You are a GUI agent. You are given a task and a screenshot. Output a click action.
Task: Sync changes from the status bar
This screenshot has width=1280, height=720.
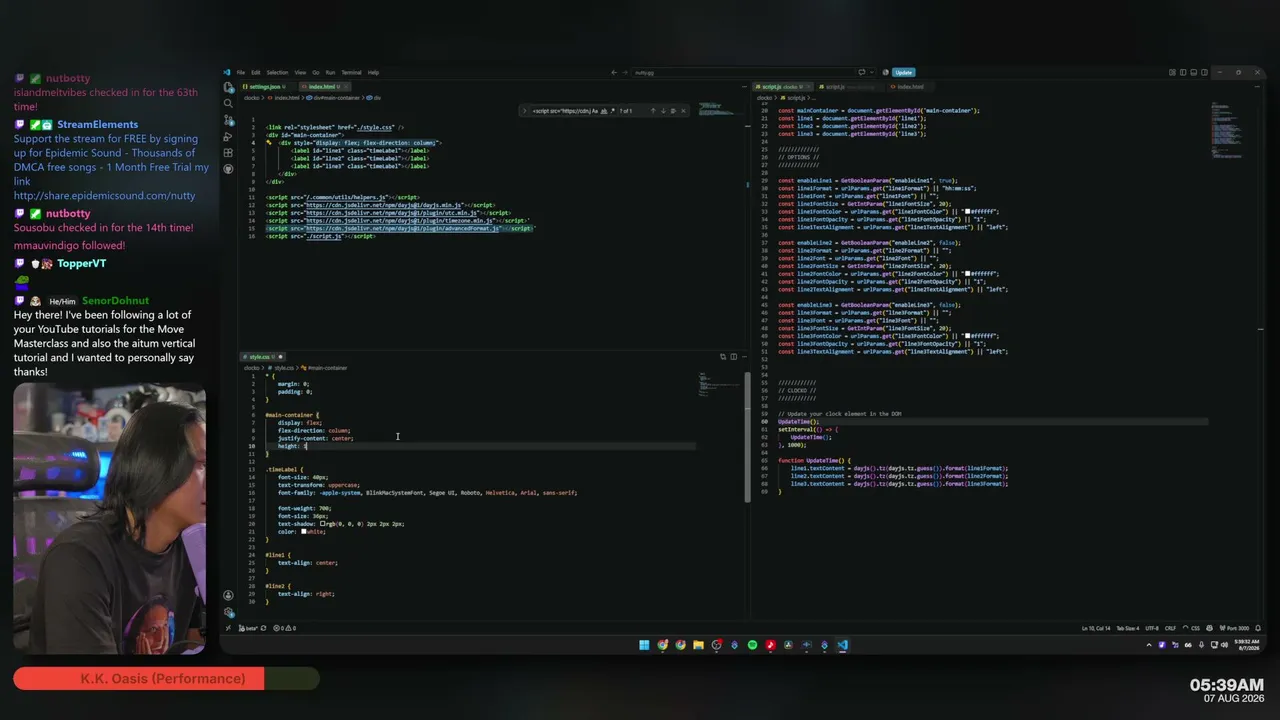tap(263, 628)
